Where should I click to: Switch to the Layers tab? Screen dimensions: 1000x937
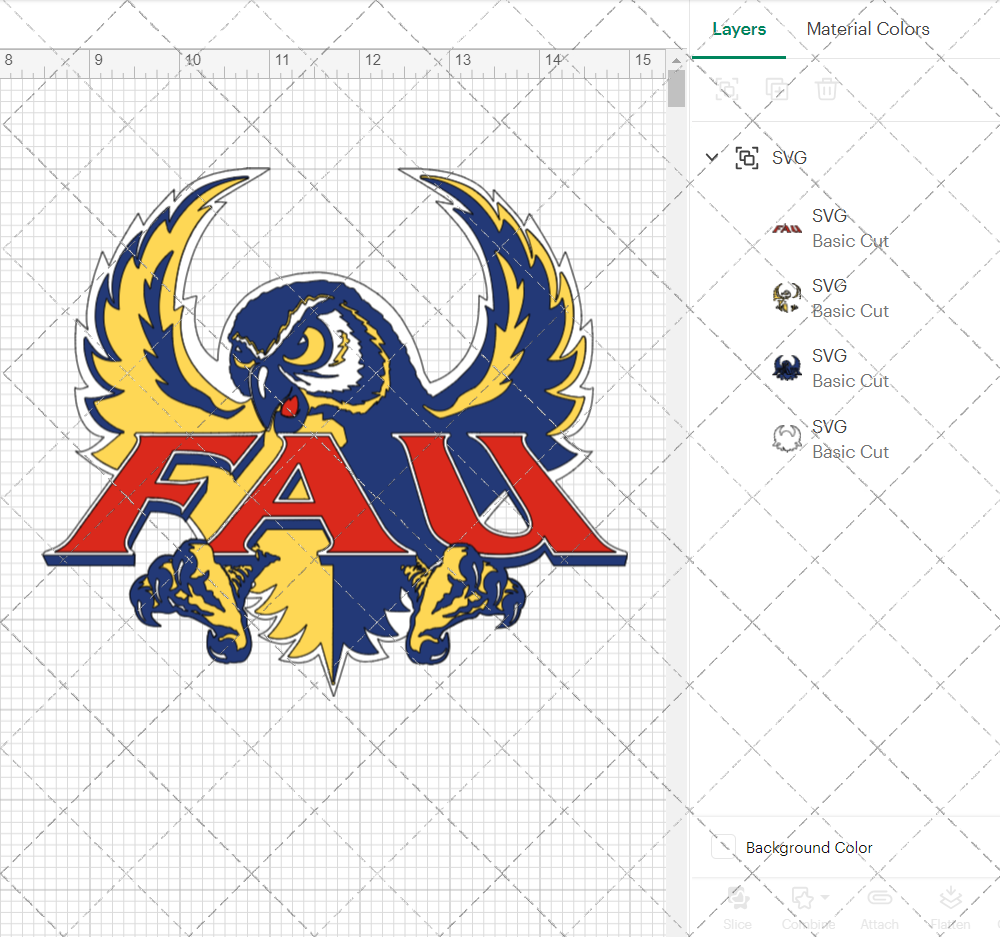point(739,29)
